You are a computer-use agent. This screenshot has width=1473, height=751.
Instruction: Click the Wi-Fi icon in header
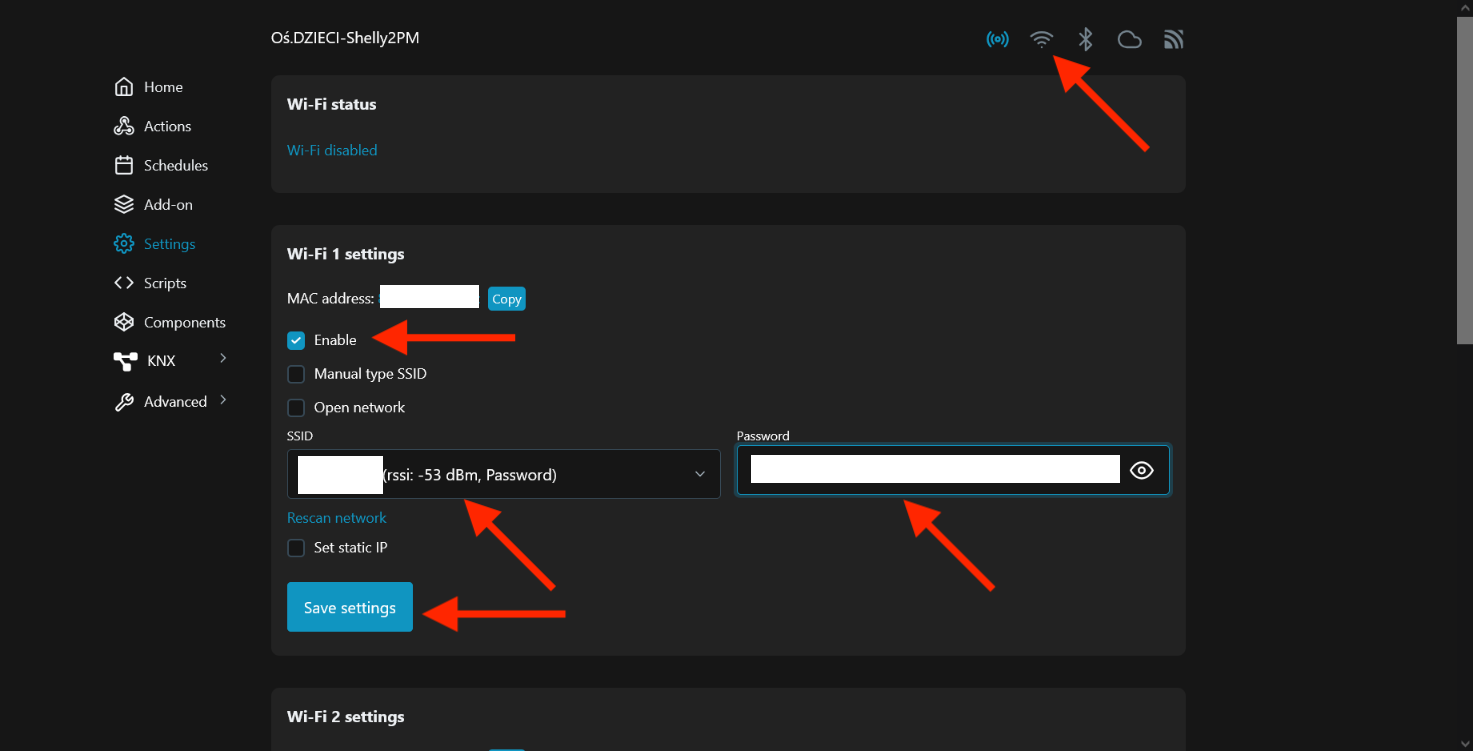pos(1041,40)
